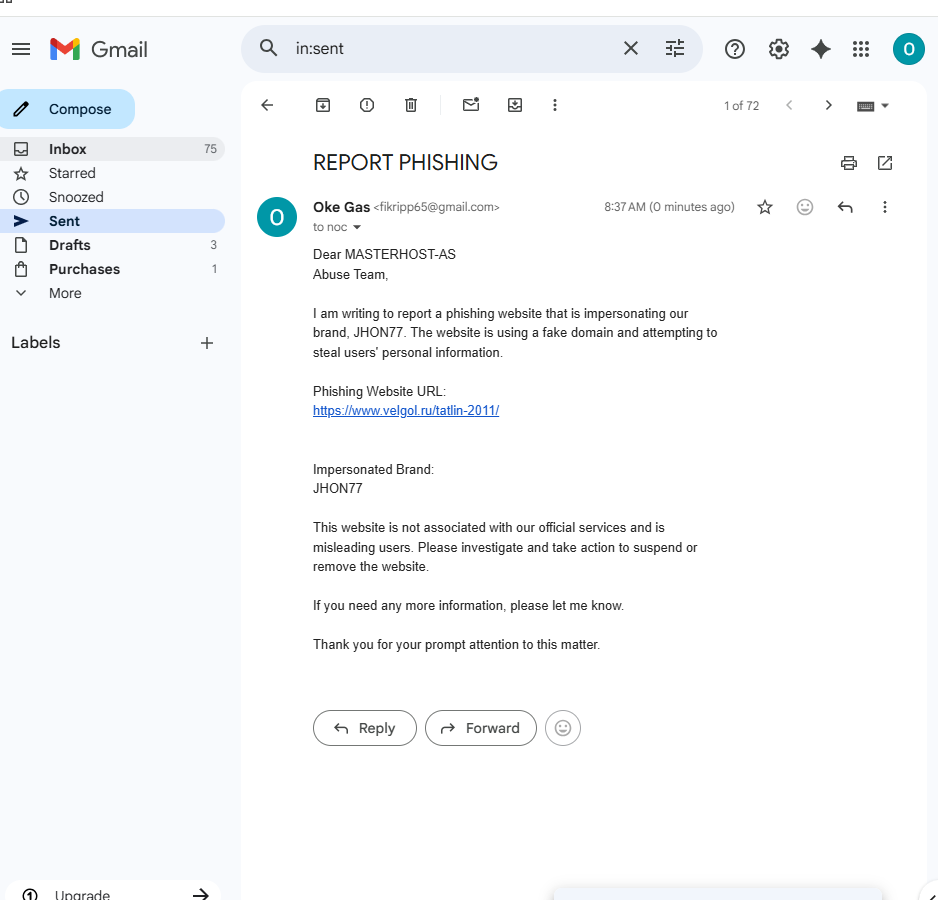Open Settings gear icon
Image resolution: width=938 pixels, height=900 pixels.
coord(778,49)
